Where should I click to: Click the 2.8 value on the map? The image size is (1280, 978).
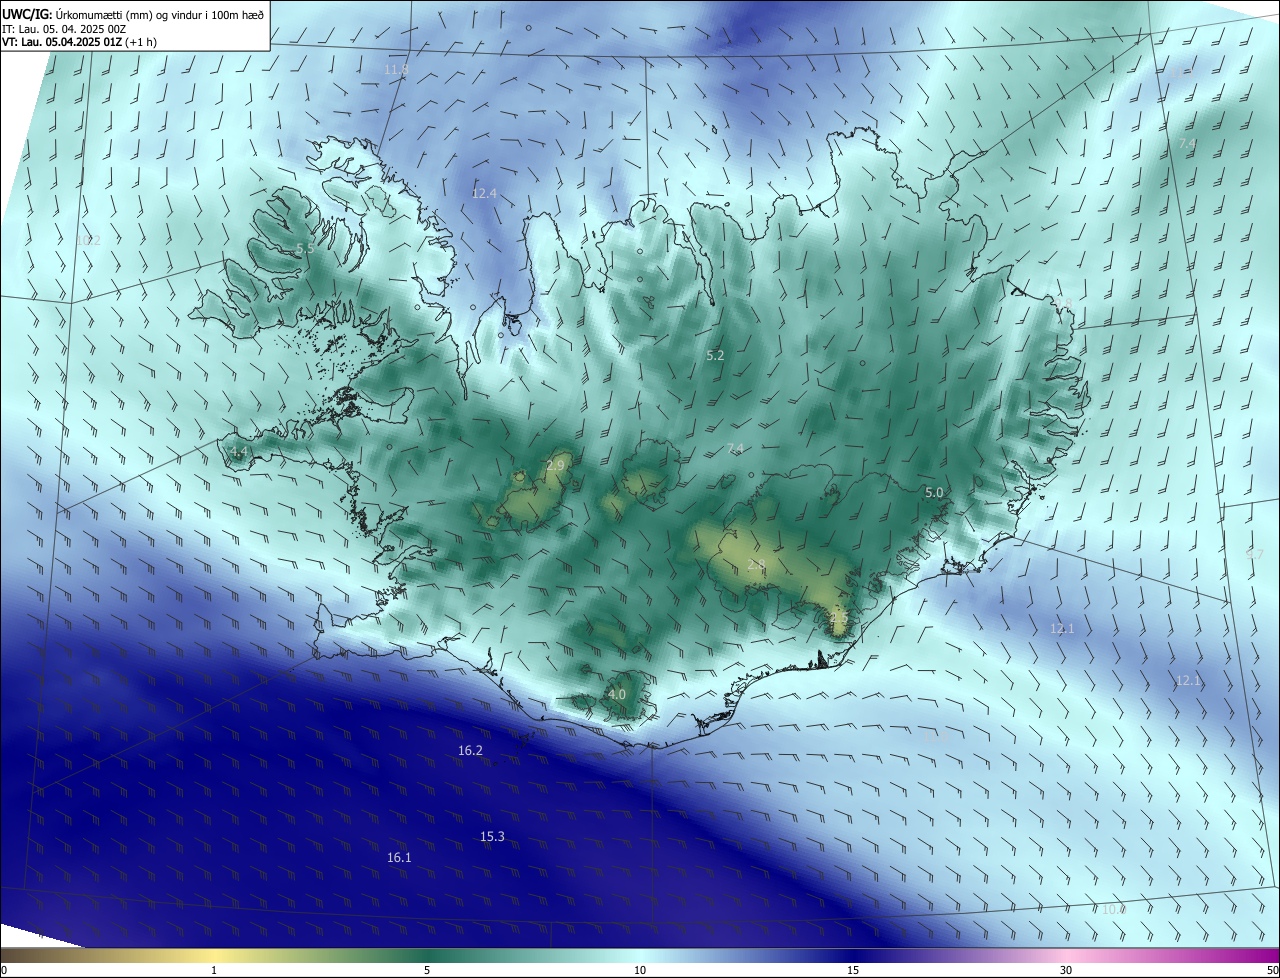point(756,566)
